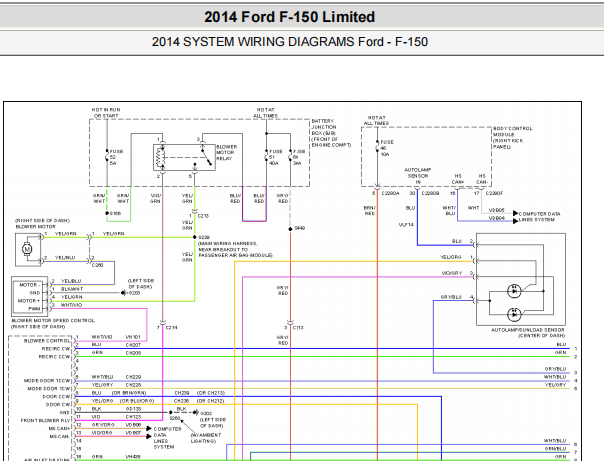Click the 'HS CAN+' pin label
The width and height of the screenshot is (604, 461).
[x=458, y=179]
